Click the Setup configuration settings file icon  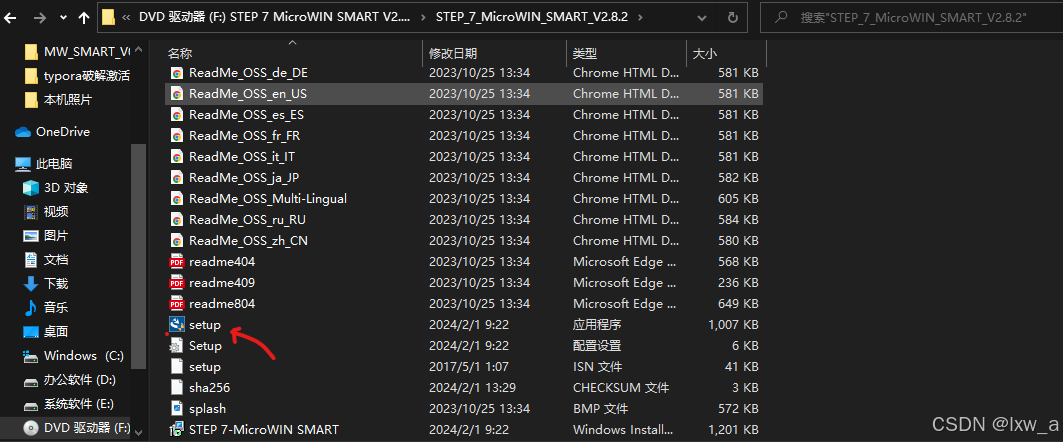177,346
